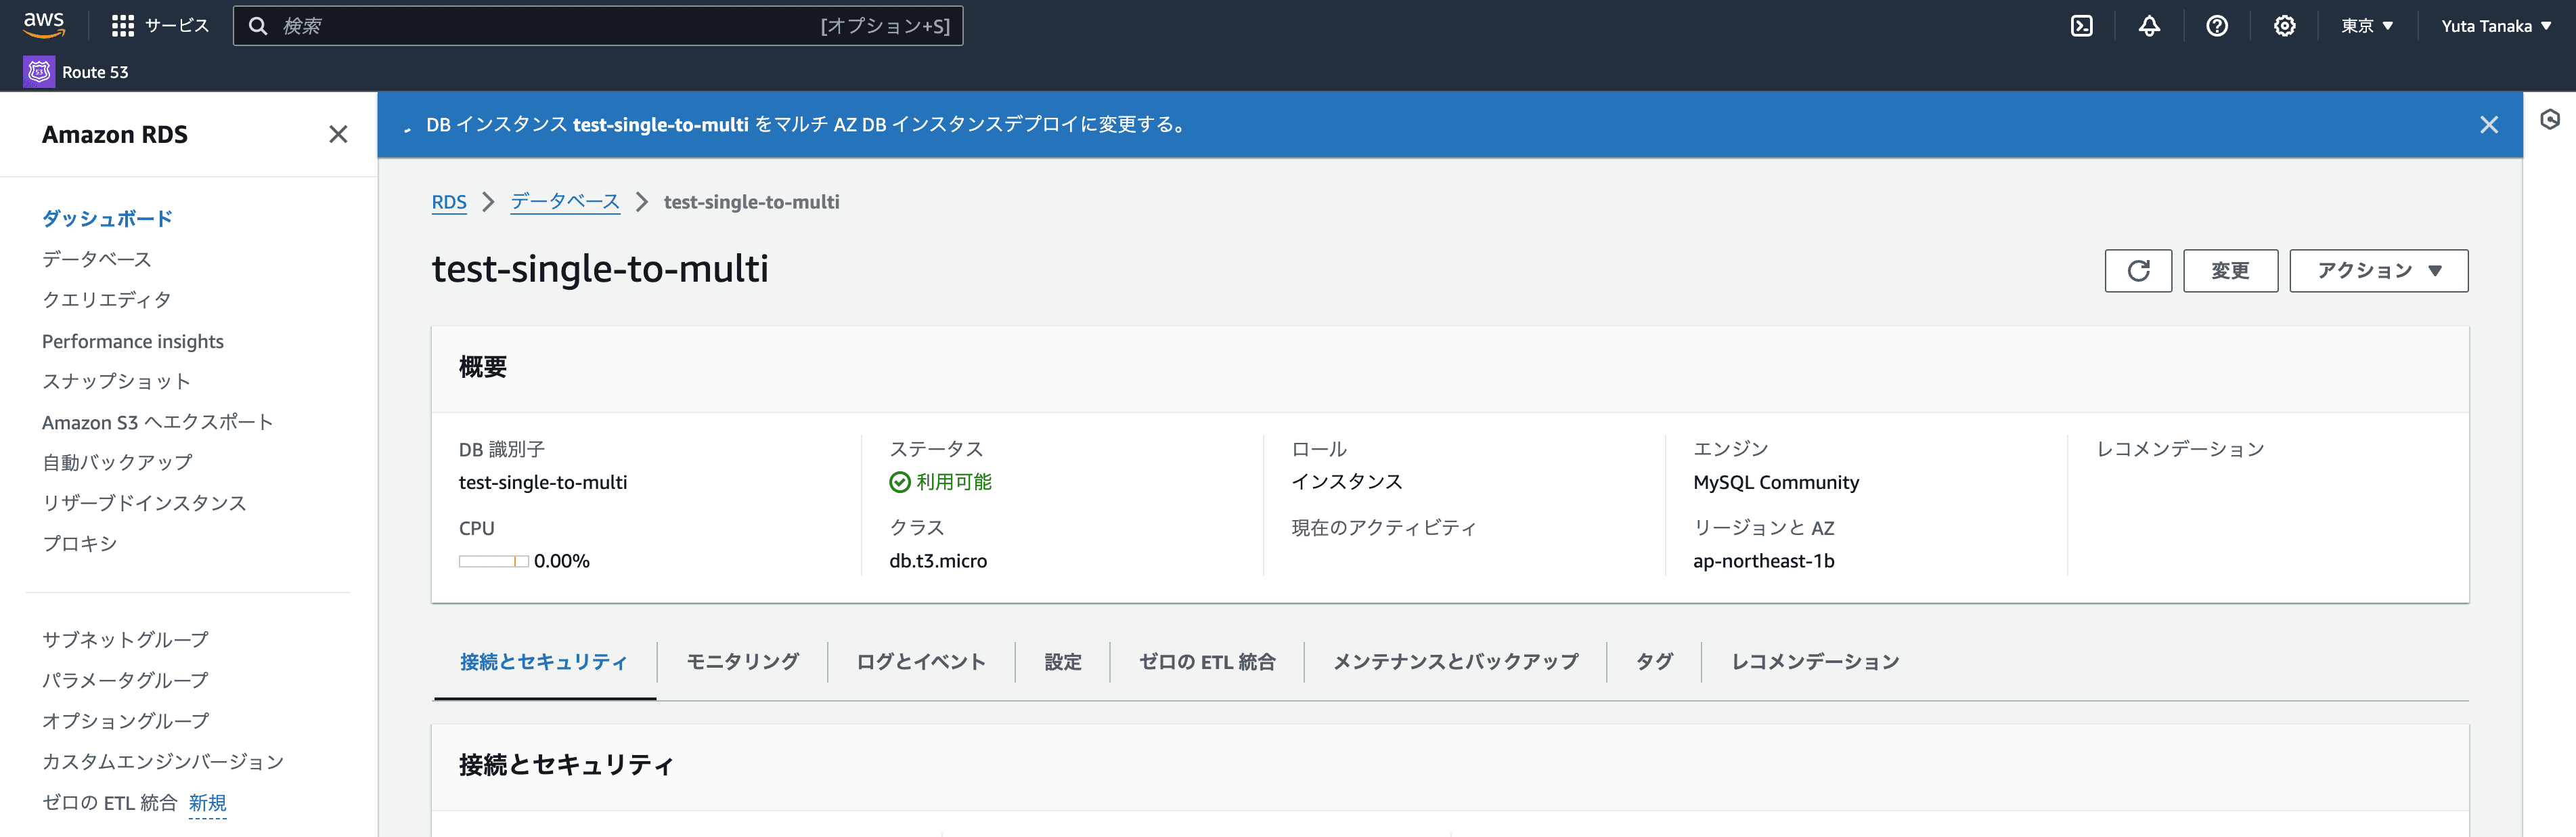The width and height of the screenshot is (2576, 837).
Task: Open Amazon S3 へエクスポート in sidebar
Action: click(158, 423)
